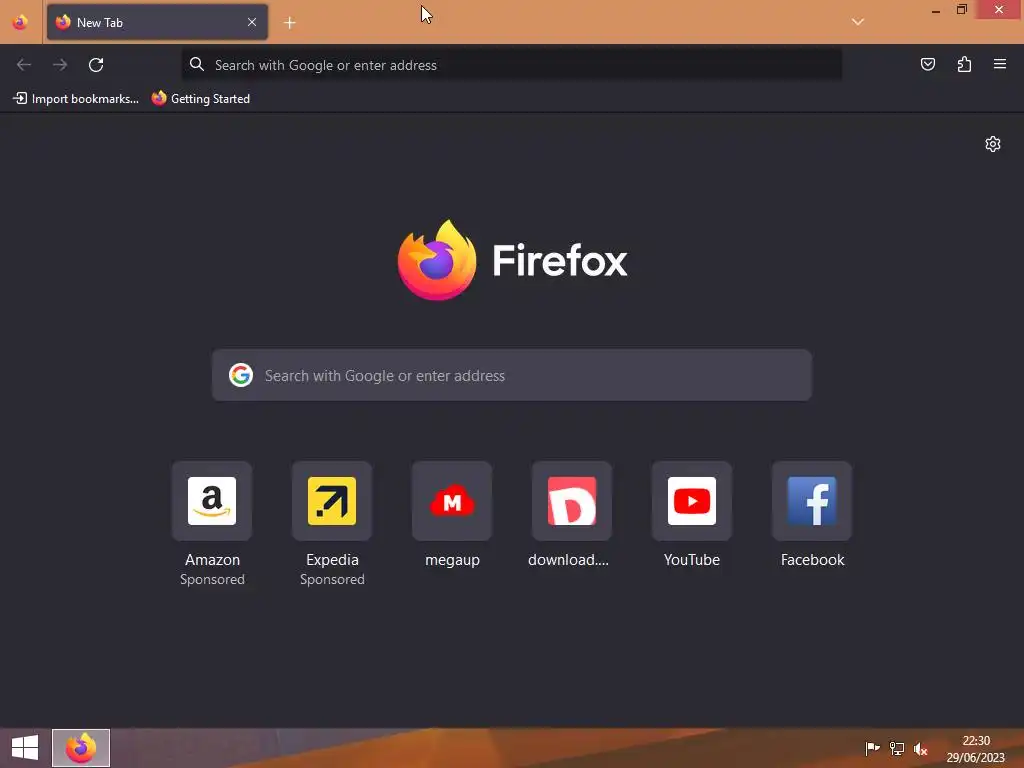
Task: Minimize the Firefox window
Action: click(x=936, y=10)
